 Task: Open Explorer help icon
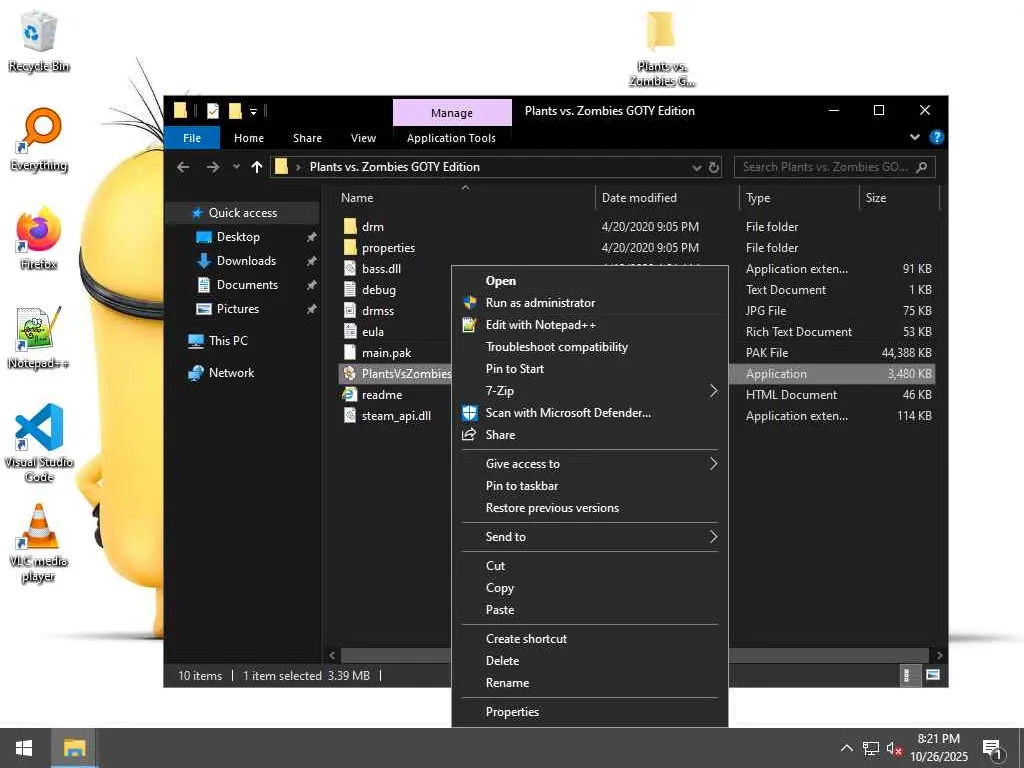coord(936,137)
